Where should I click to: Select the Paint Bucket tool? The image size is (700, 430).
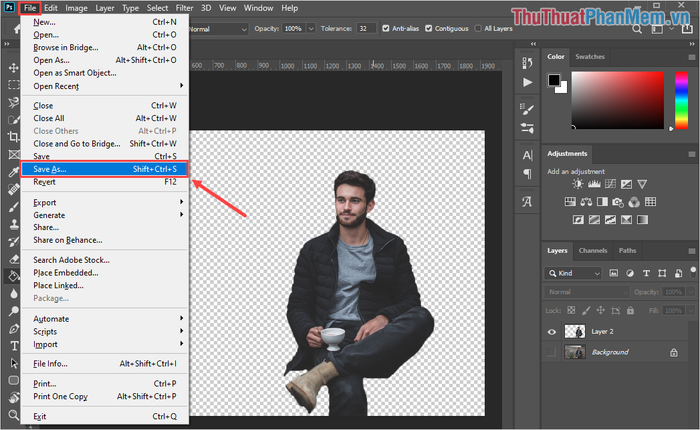click(x=13, y=276)
